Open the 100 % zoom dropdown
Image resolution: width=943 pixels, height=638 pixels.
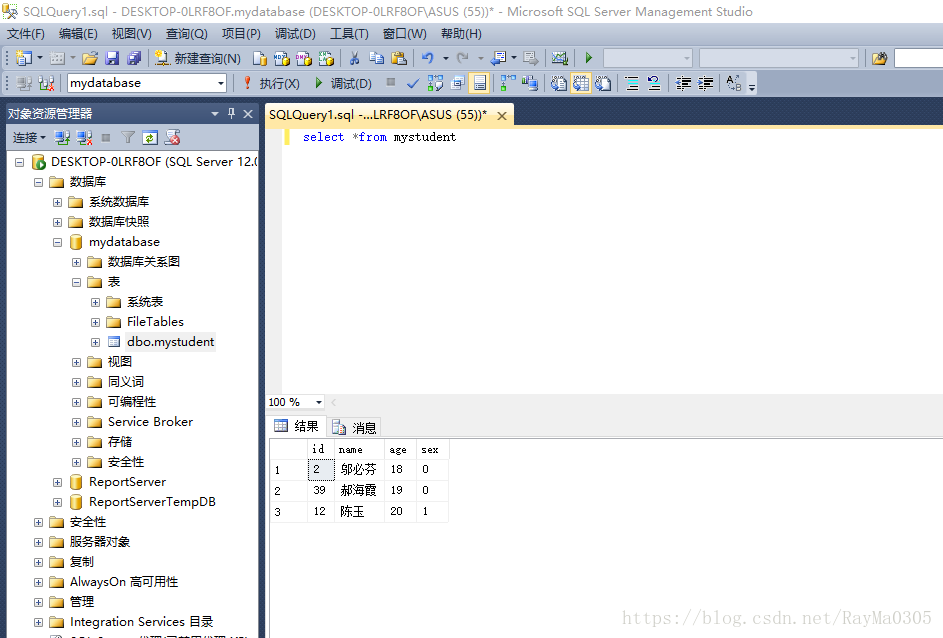pos(319,402)
